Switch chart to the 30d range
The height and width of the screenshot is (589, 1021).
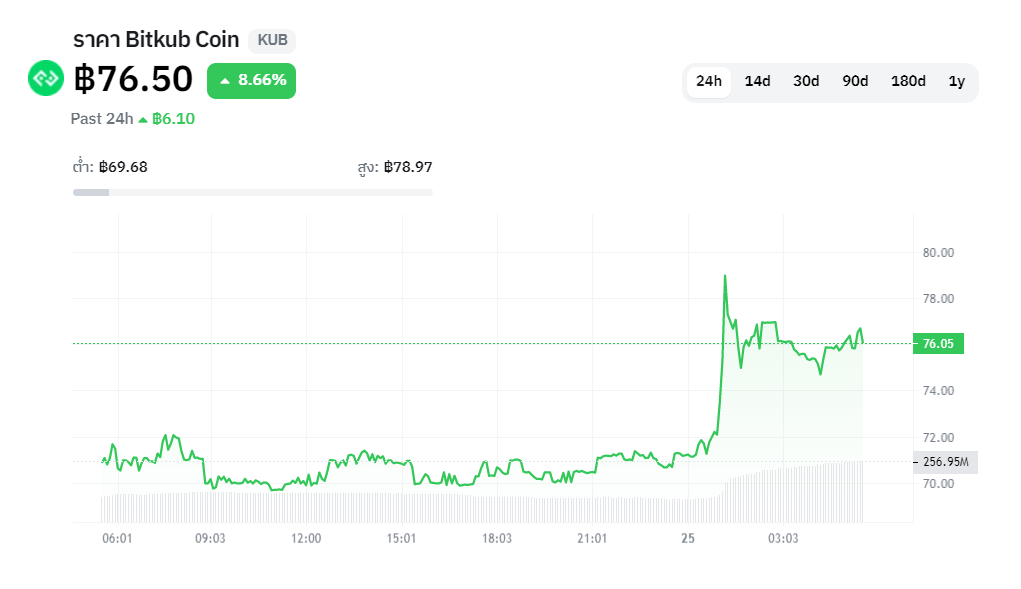[x=806, y=81]
